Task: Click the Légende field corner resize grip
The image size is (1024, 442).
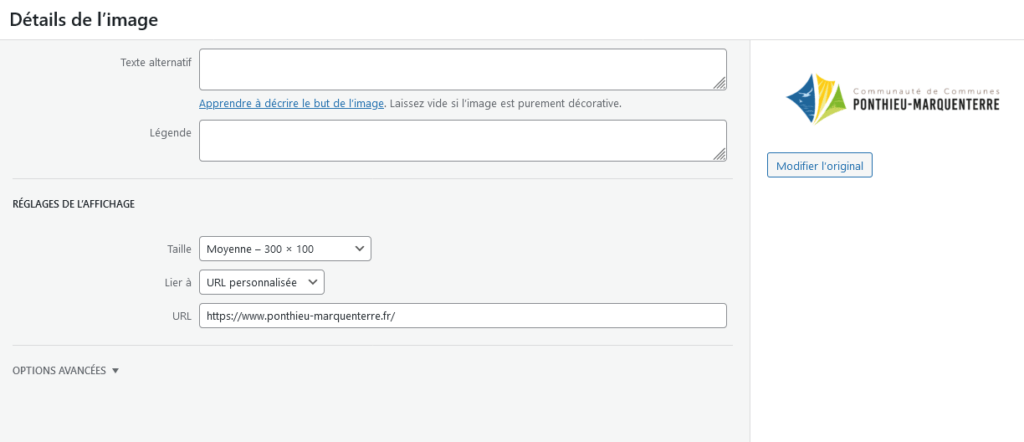Action: (719, 154)
